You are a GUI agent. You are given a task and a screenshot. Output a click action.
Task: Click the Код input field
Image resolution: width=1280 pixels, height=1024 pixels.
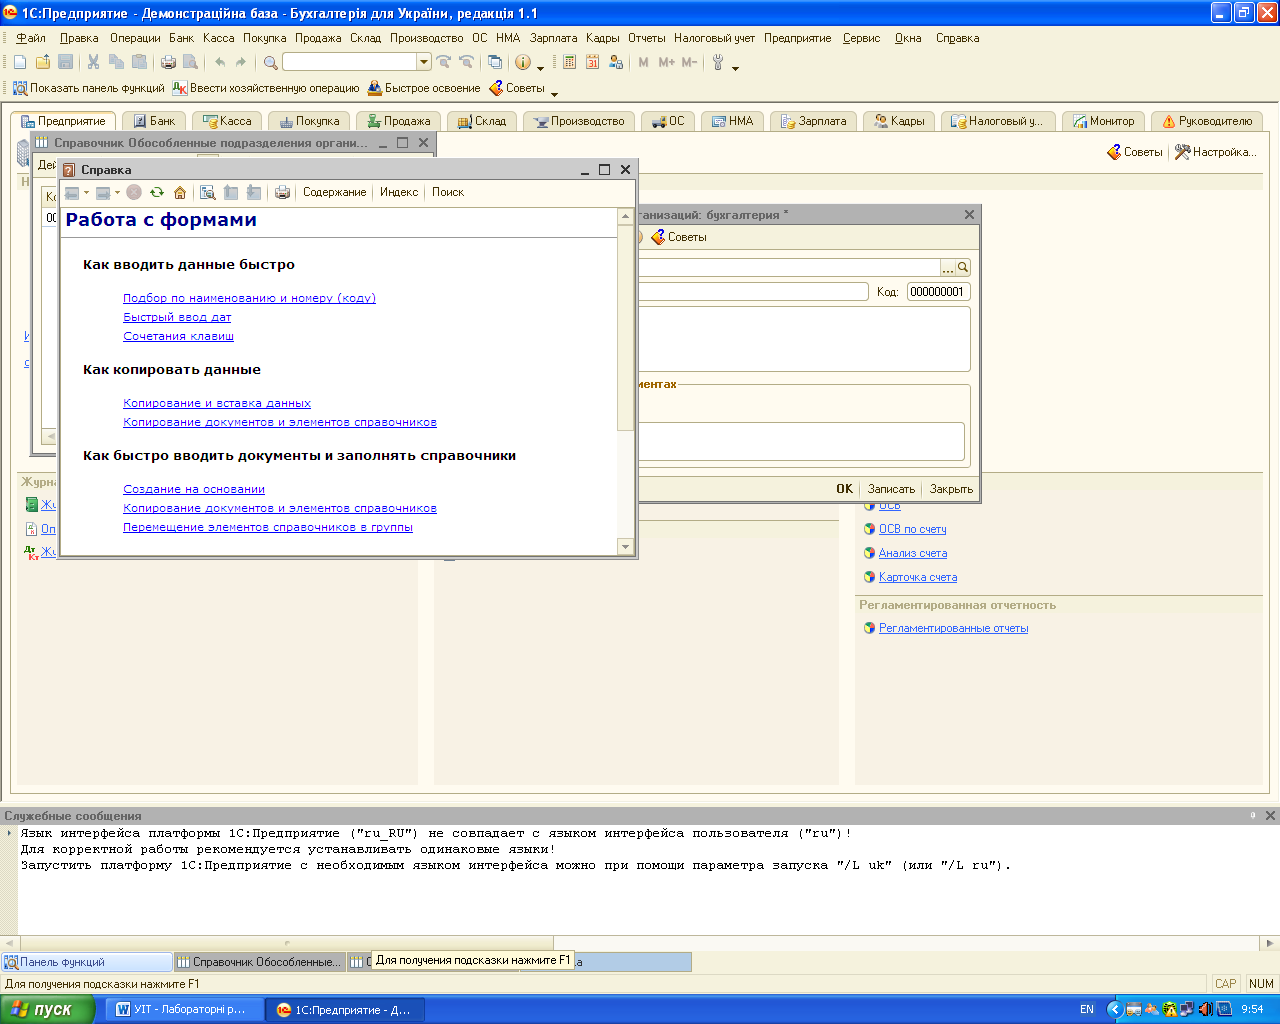coord(939,292)
